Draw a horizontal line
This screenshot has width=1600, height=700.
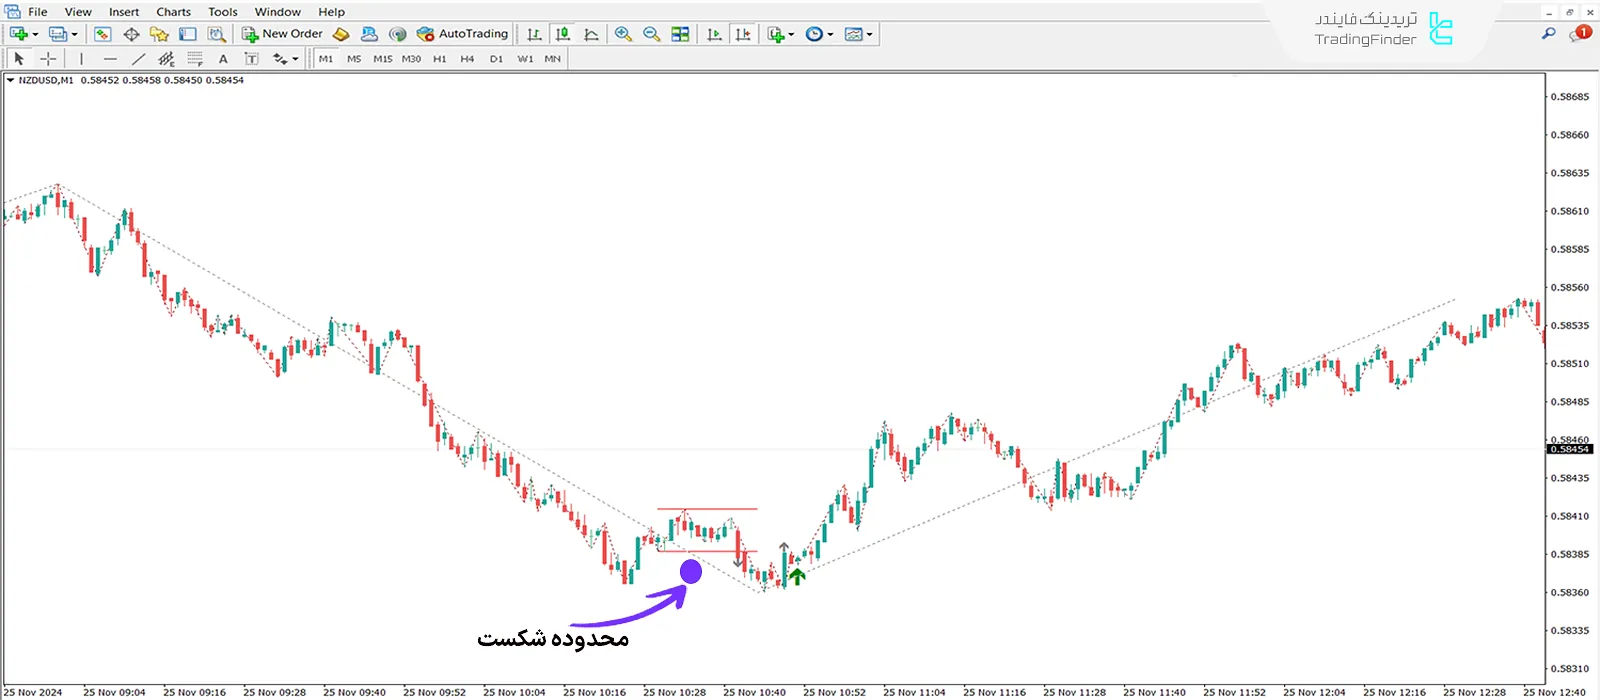click(x=110, y=59)
